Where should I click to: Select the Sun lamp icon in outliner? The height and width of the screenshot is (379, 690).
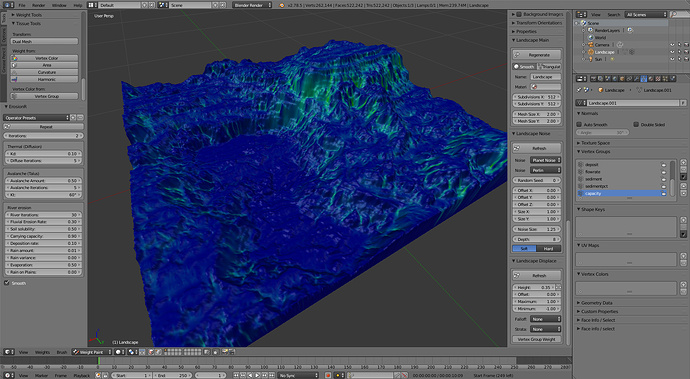coord(591,59)
